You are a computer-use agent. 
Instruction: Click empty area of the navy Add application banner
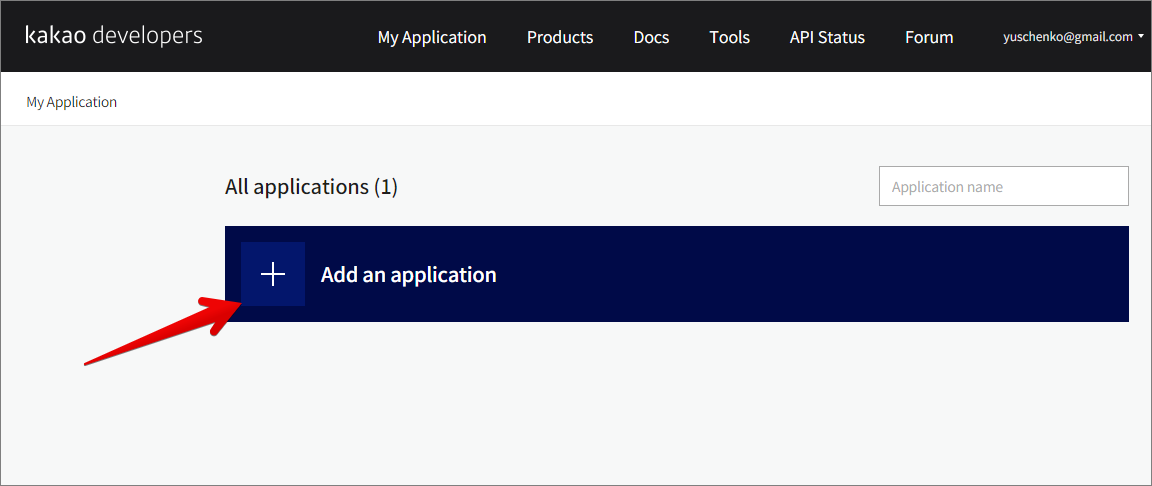pos(800,274)
